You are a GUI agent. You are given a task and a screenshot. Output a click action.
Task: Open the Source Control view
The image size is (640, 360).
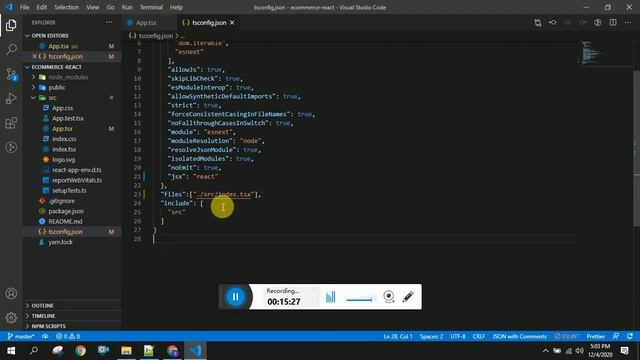(x=11, y=74)
